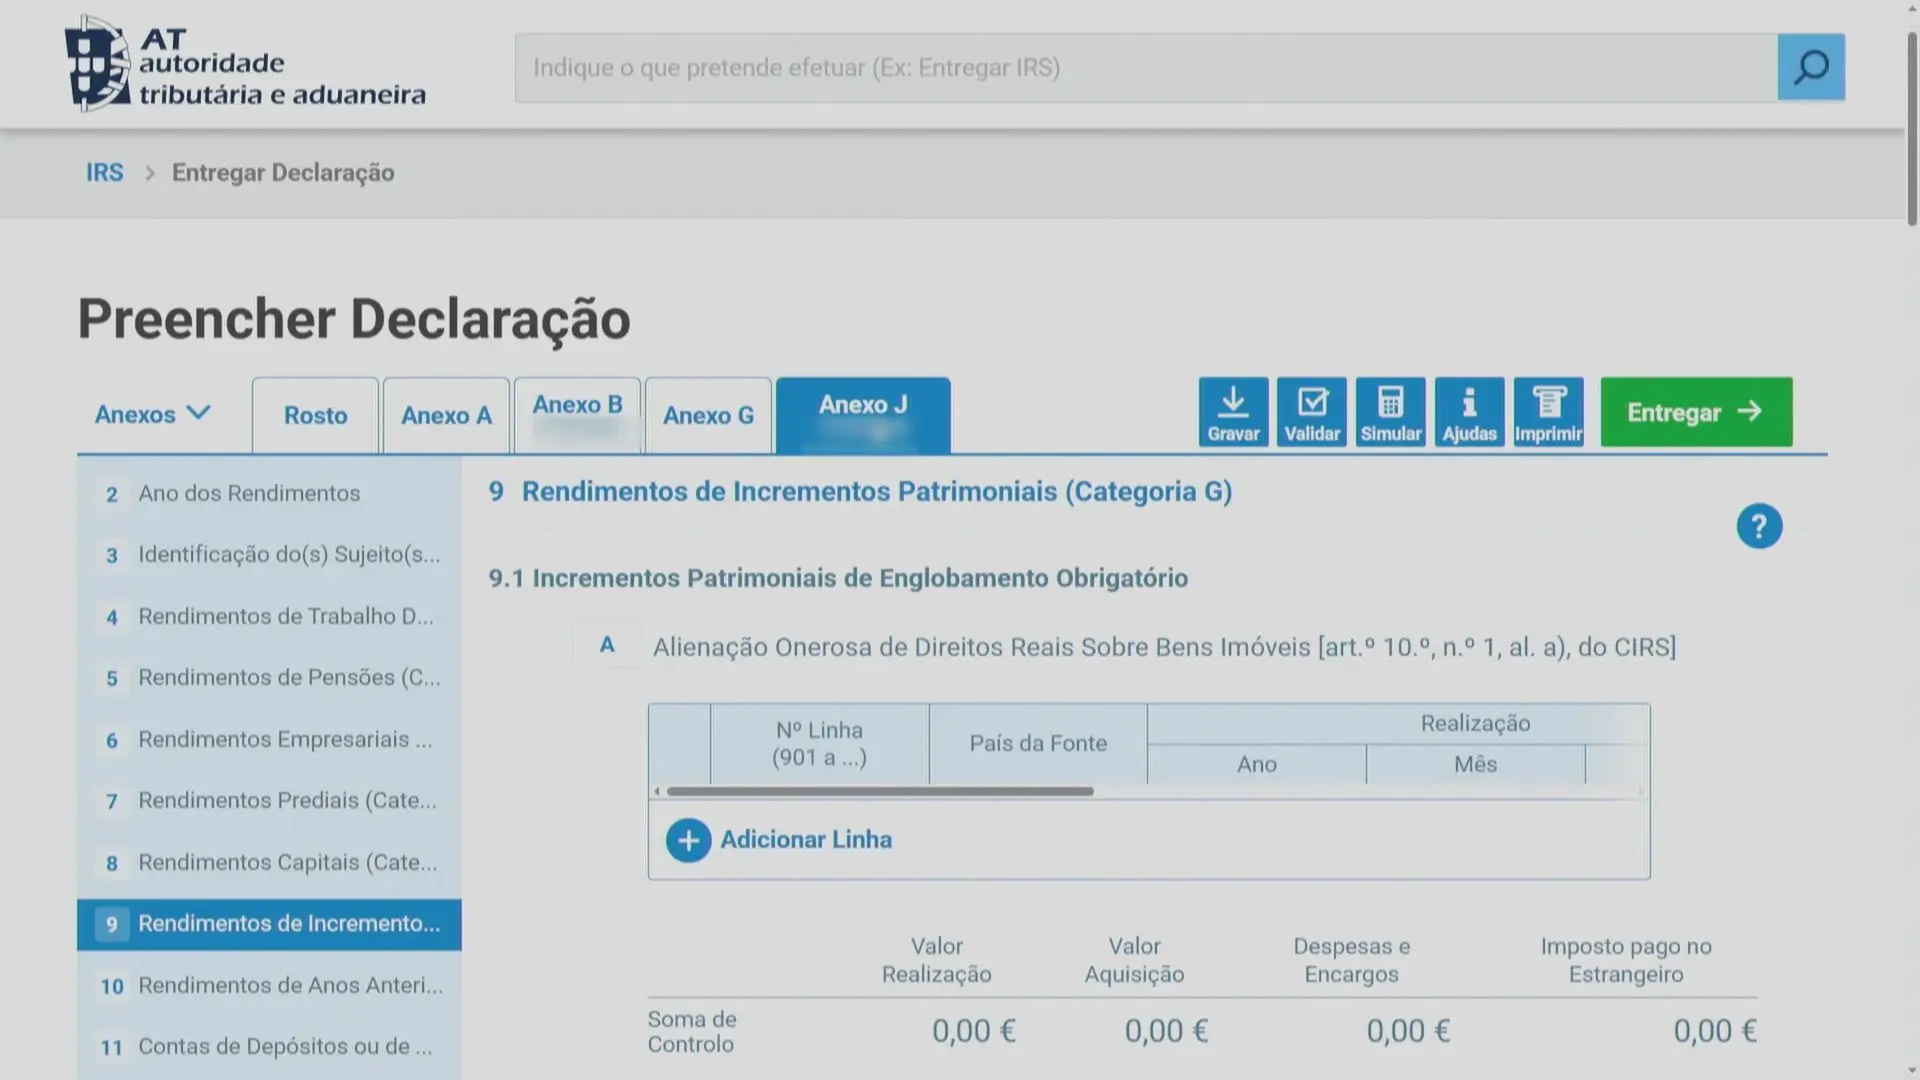1920x1080 pixels.
Task: Open section 2 Ano dos Rendimentos
Action: point(269,494)
